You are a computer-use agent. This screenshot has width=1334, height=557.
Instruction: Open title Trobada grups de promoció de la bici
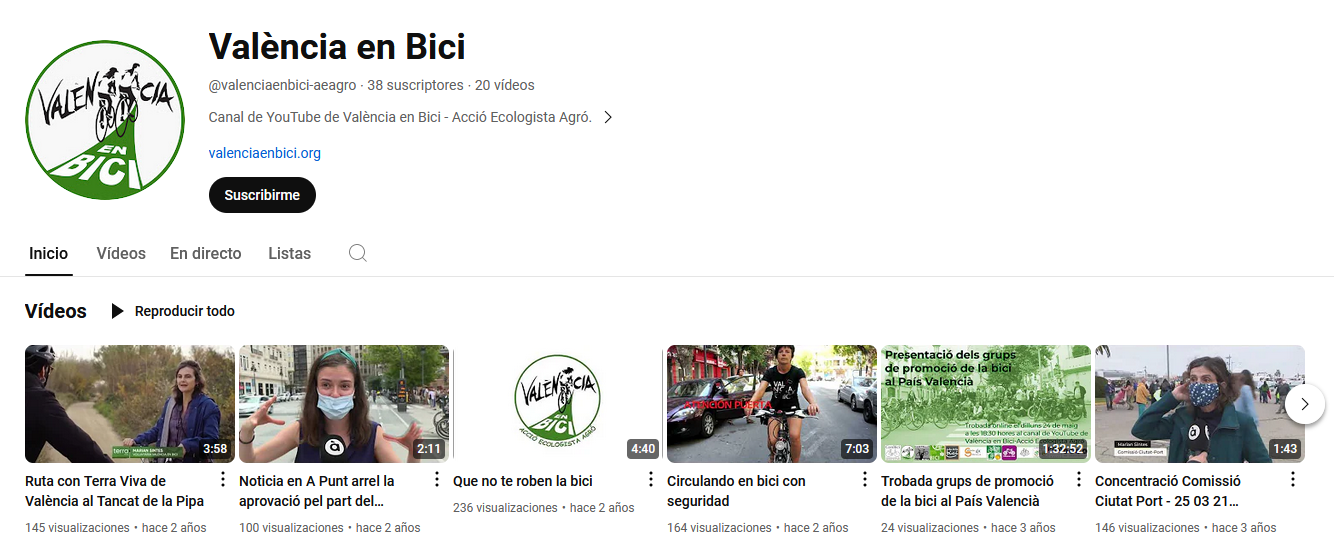(967, 491)
